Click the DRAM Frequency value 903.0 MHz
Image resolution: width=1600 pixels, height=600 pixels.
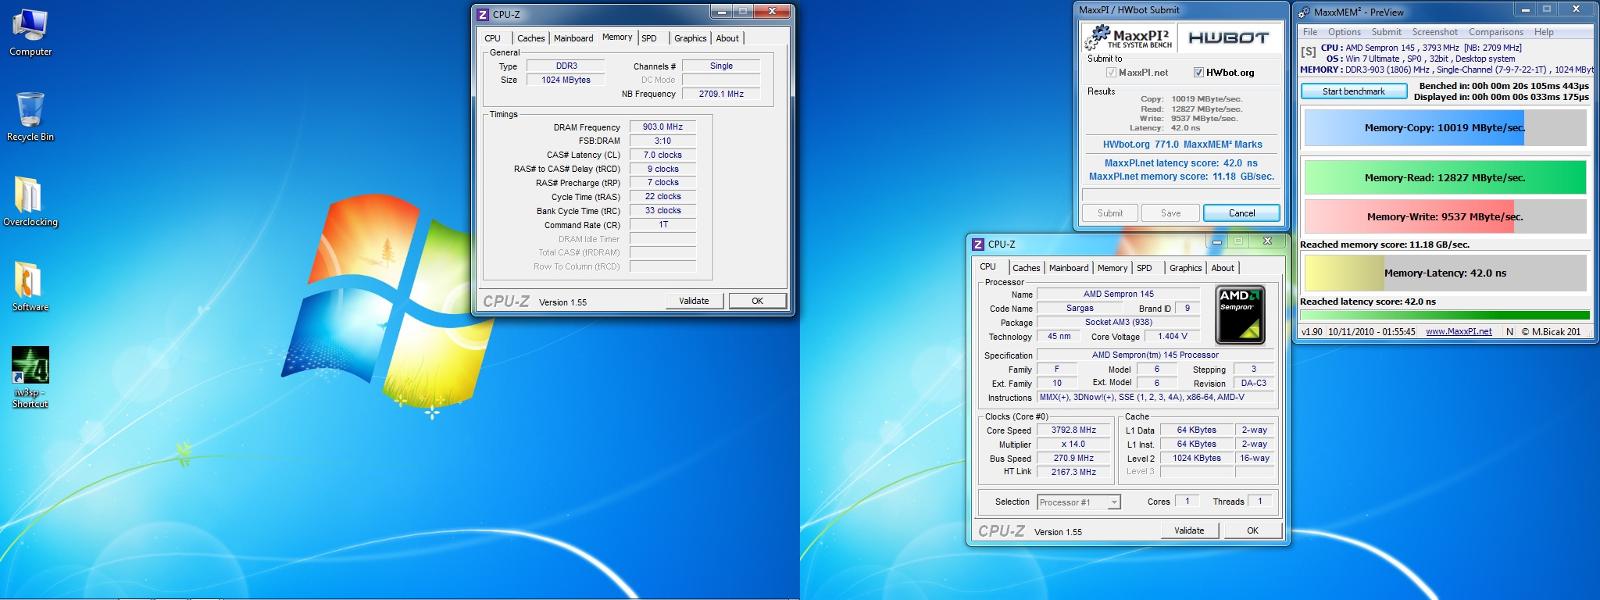click(662, 127)
